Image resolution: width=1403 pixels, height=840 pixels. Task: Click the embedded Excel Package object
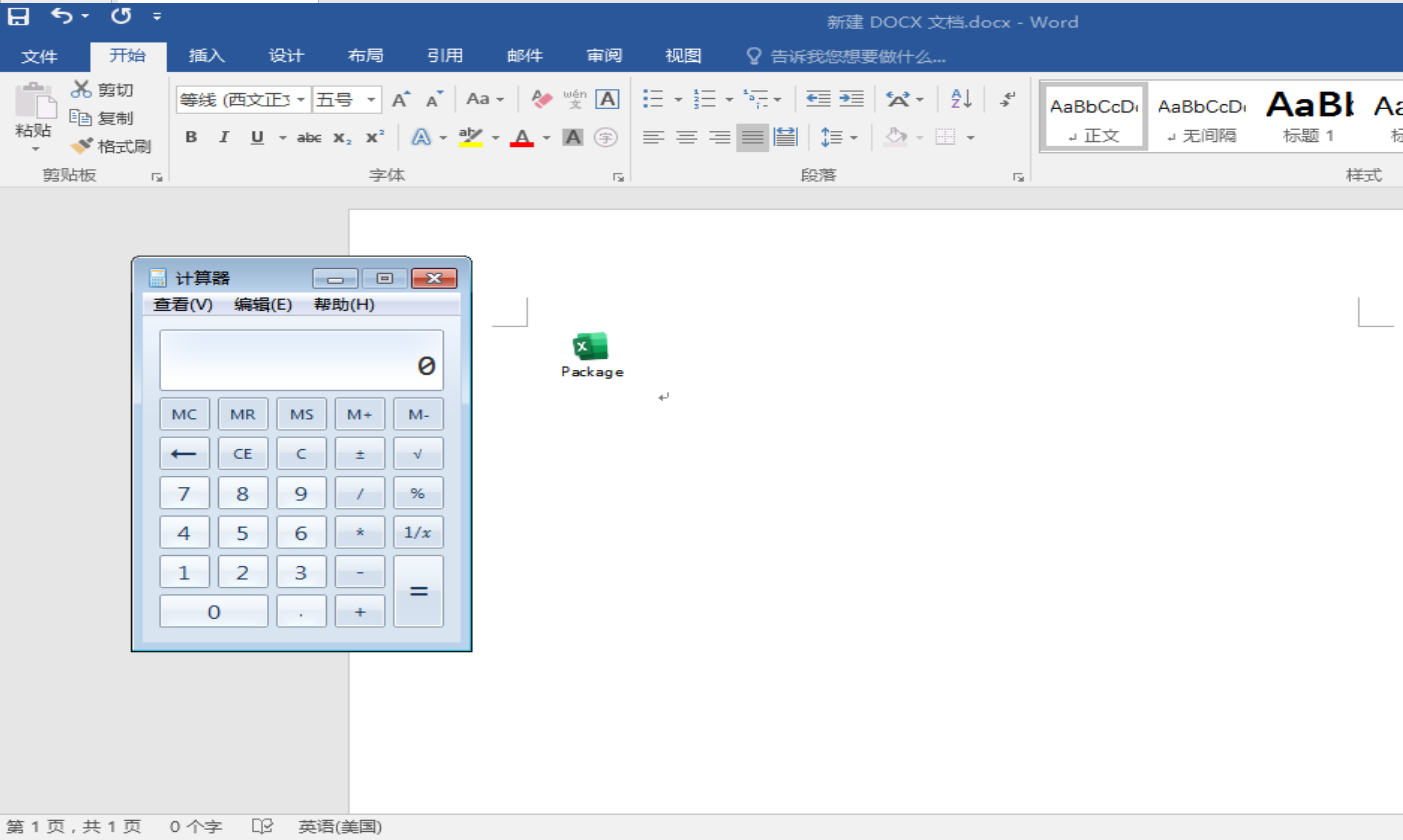point(591,355)
